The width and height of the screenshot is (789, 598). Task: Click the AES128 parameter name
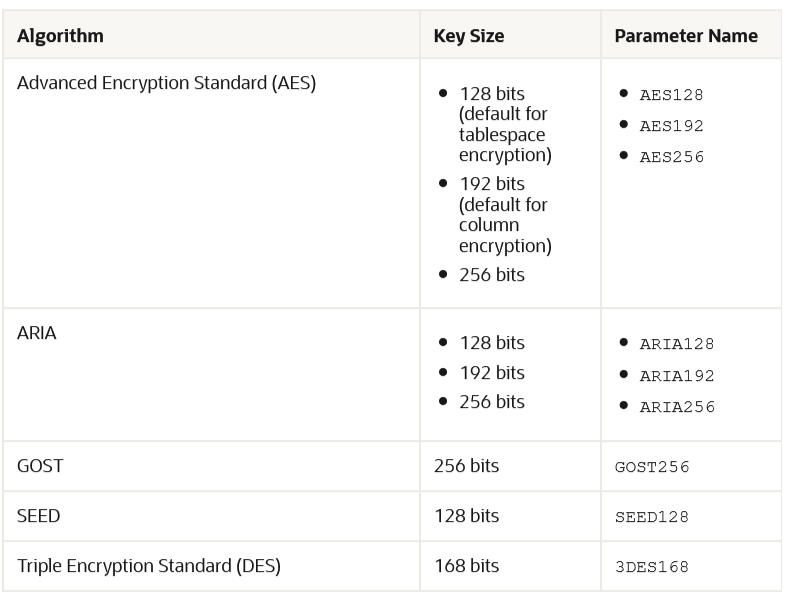672,95
